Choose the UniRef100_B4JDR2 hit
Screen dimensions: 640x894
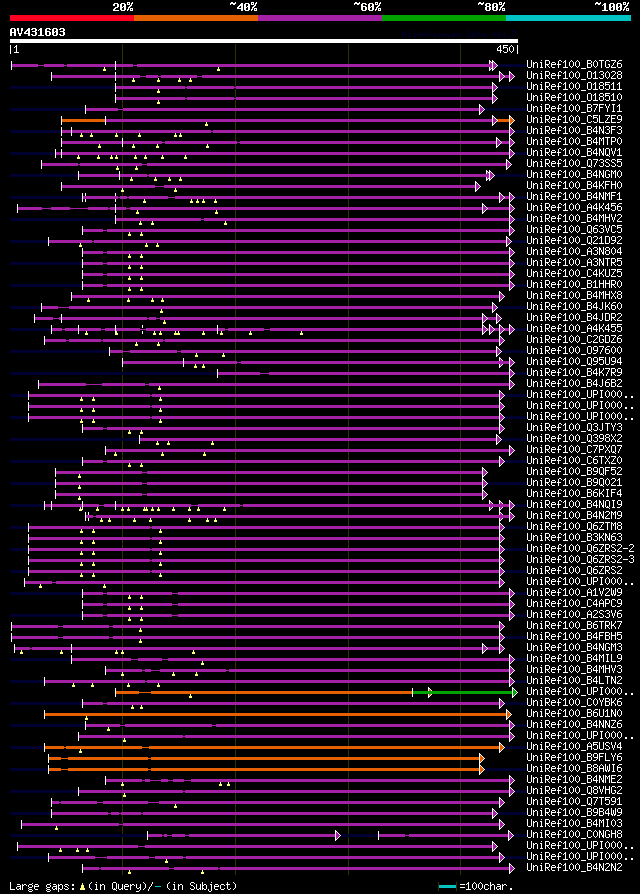[x=574, y=318]
